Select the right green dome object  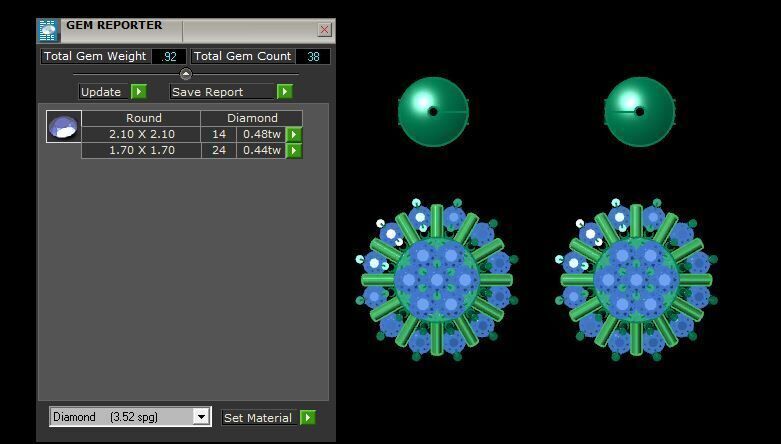(640, 112)
